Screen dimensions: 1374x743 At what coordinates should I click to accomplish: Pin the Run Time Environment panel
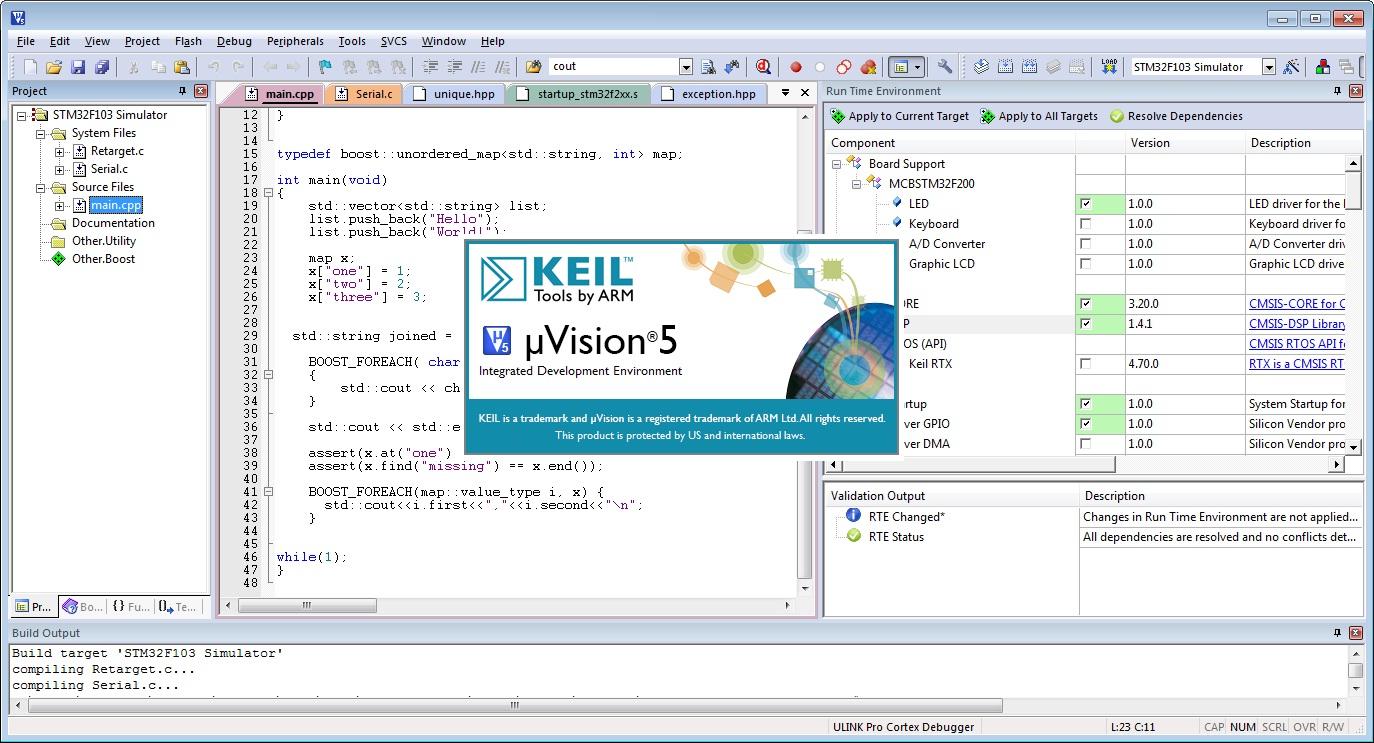tap(1338, 91)
